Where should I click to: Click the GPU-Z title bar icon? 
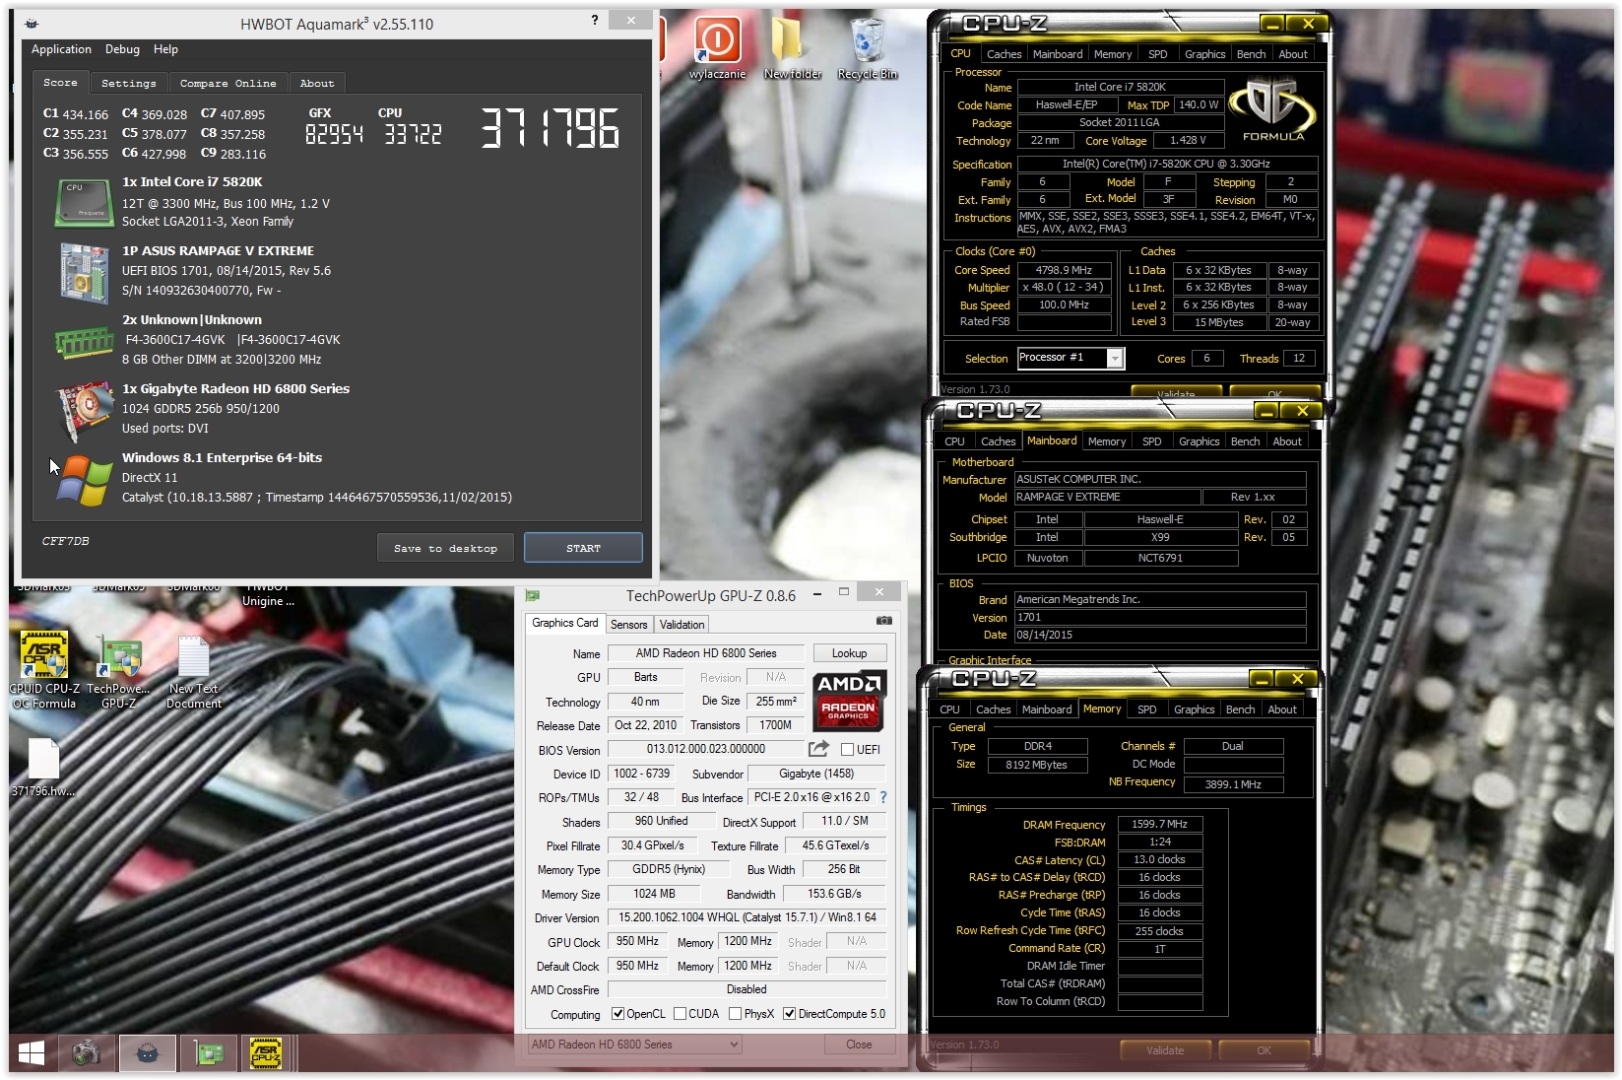(x=533, y=595)
